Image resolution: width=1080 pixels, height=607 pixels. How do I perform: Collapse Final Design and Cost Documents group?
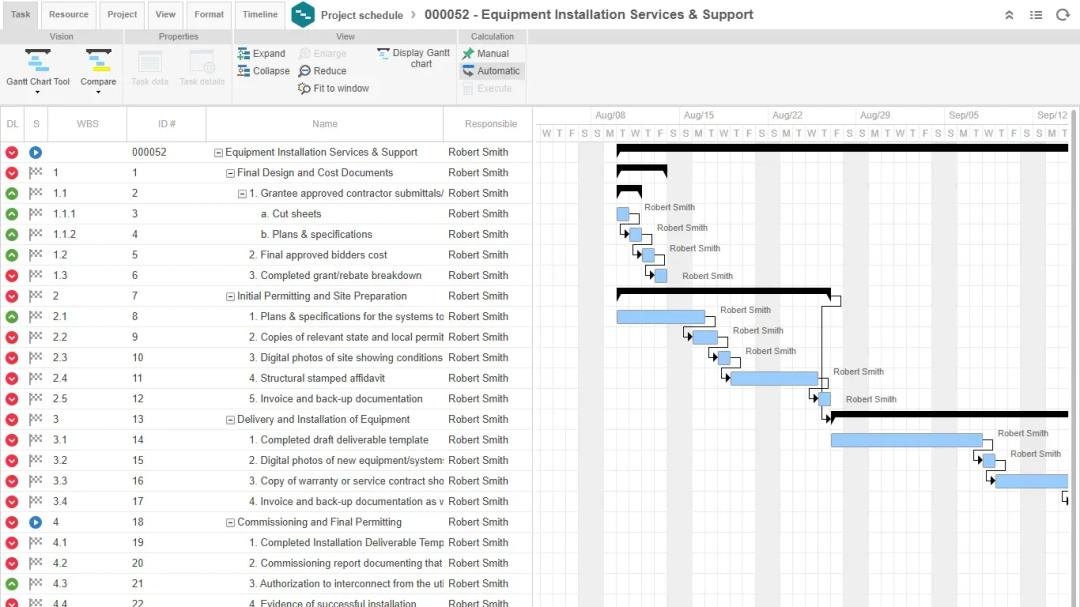pyautogui.click(x=231, y=173)
